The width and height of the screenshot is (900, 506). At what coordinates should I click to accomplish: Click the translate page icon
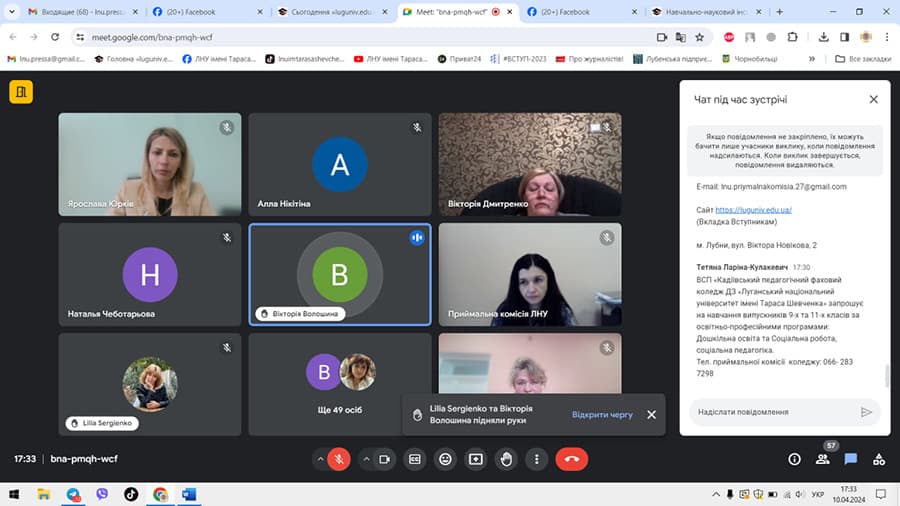681,37
